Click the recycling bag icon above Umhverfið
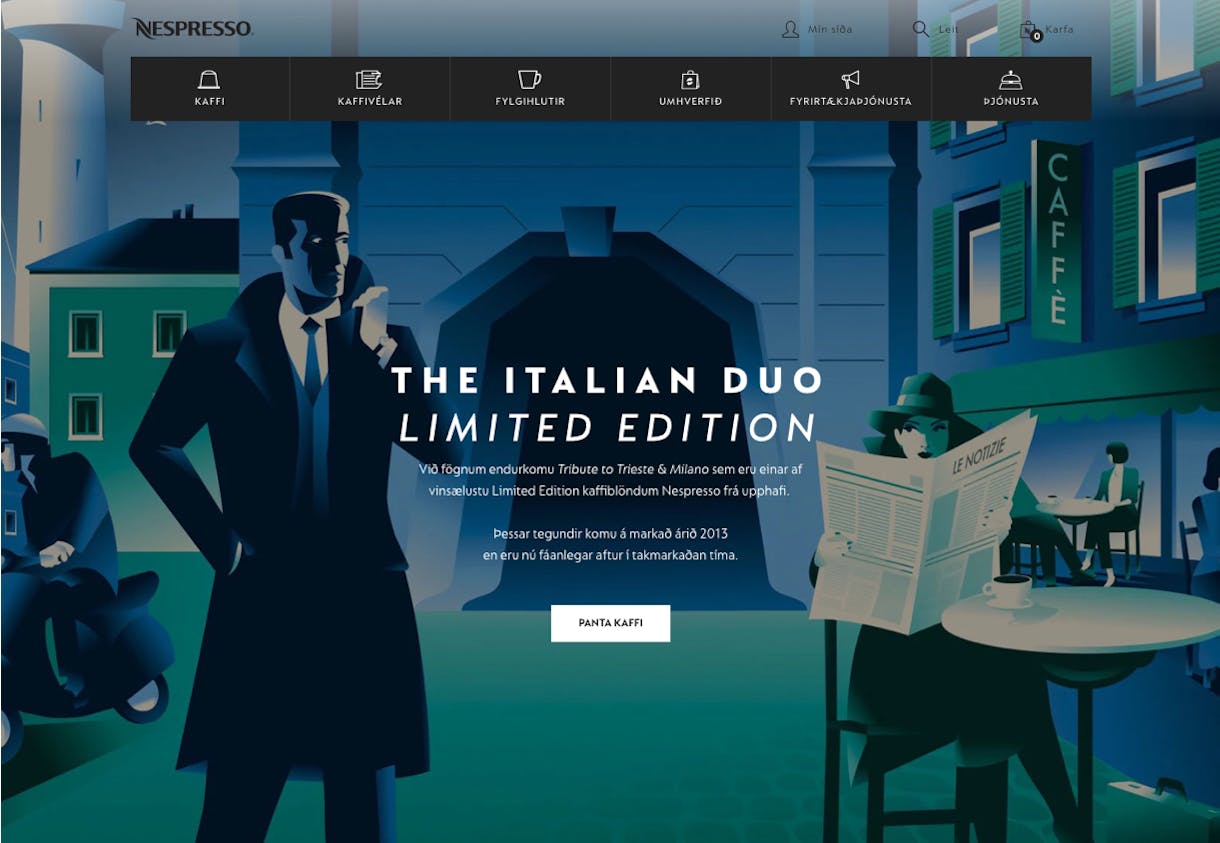 690,80
